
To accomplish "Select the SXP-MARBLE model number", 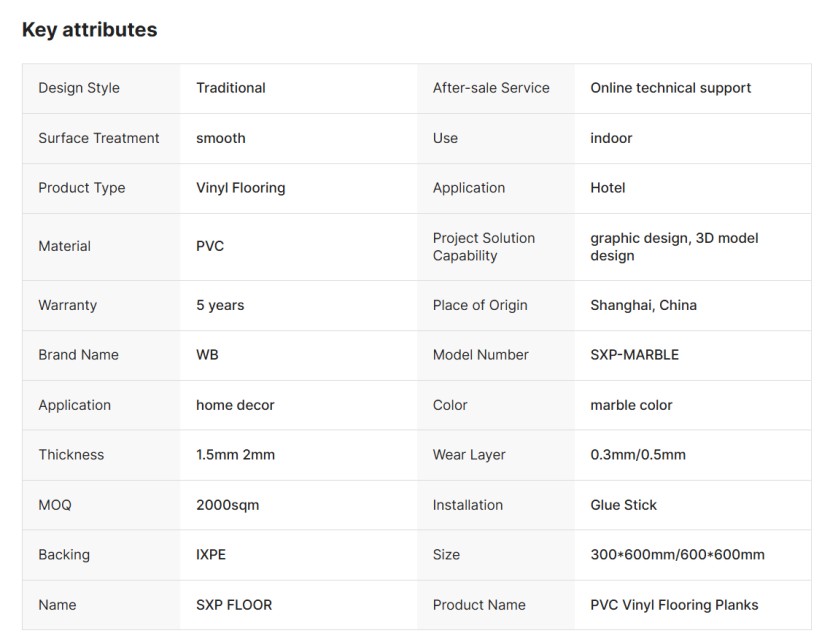I will (x=634, y=355).
